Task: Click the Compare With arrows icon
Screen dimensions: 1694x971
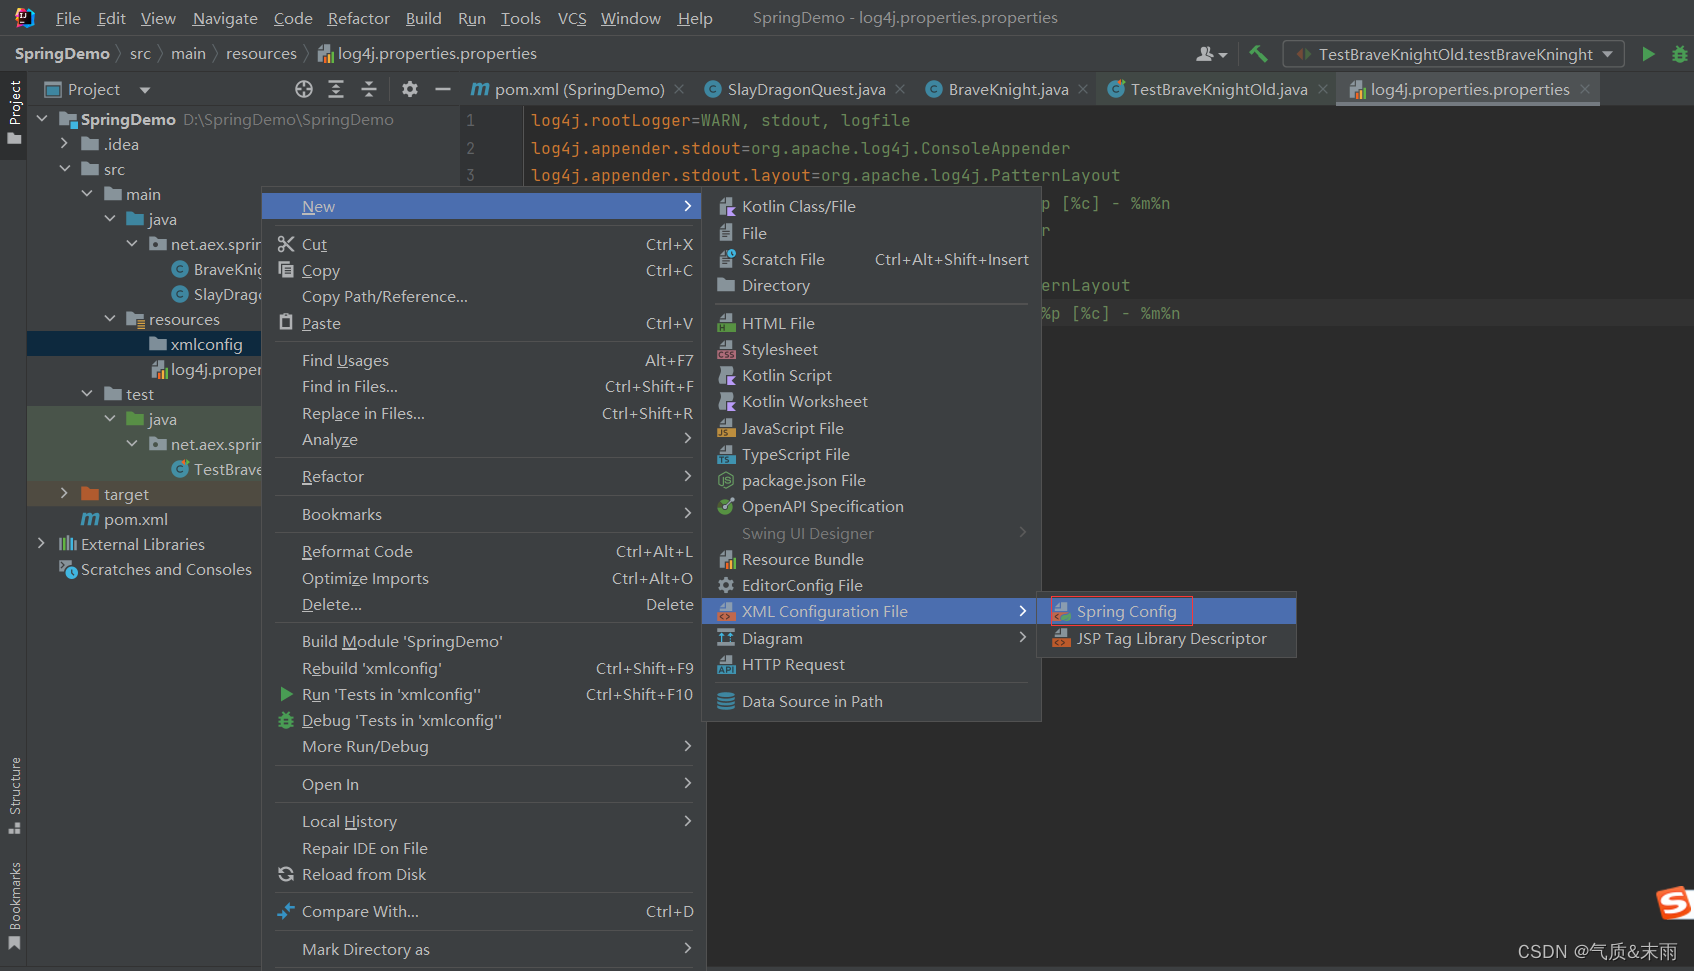Action: point(286,911)
